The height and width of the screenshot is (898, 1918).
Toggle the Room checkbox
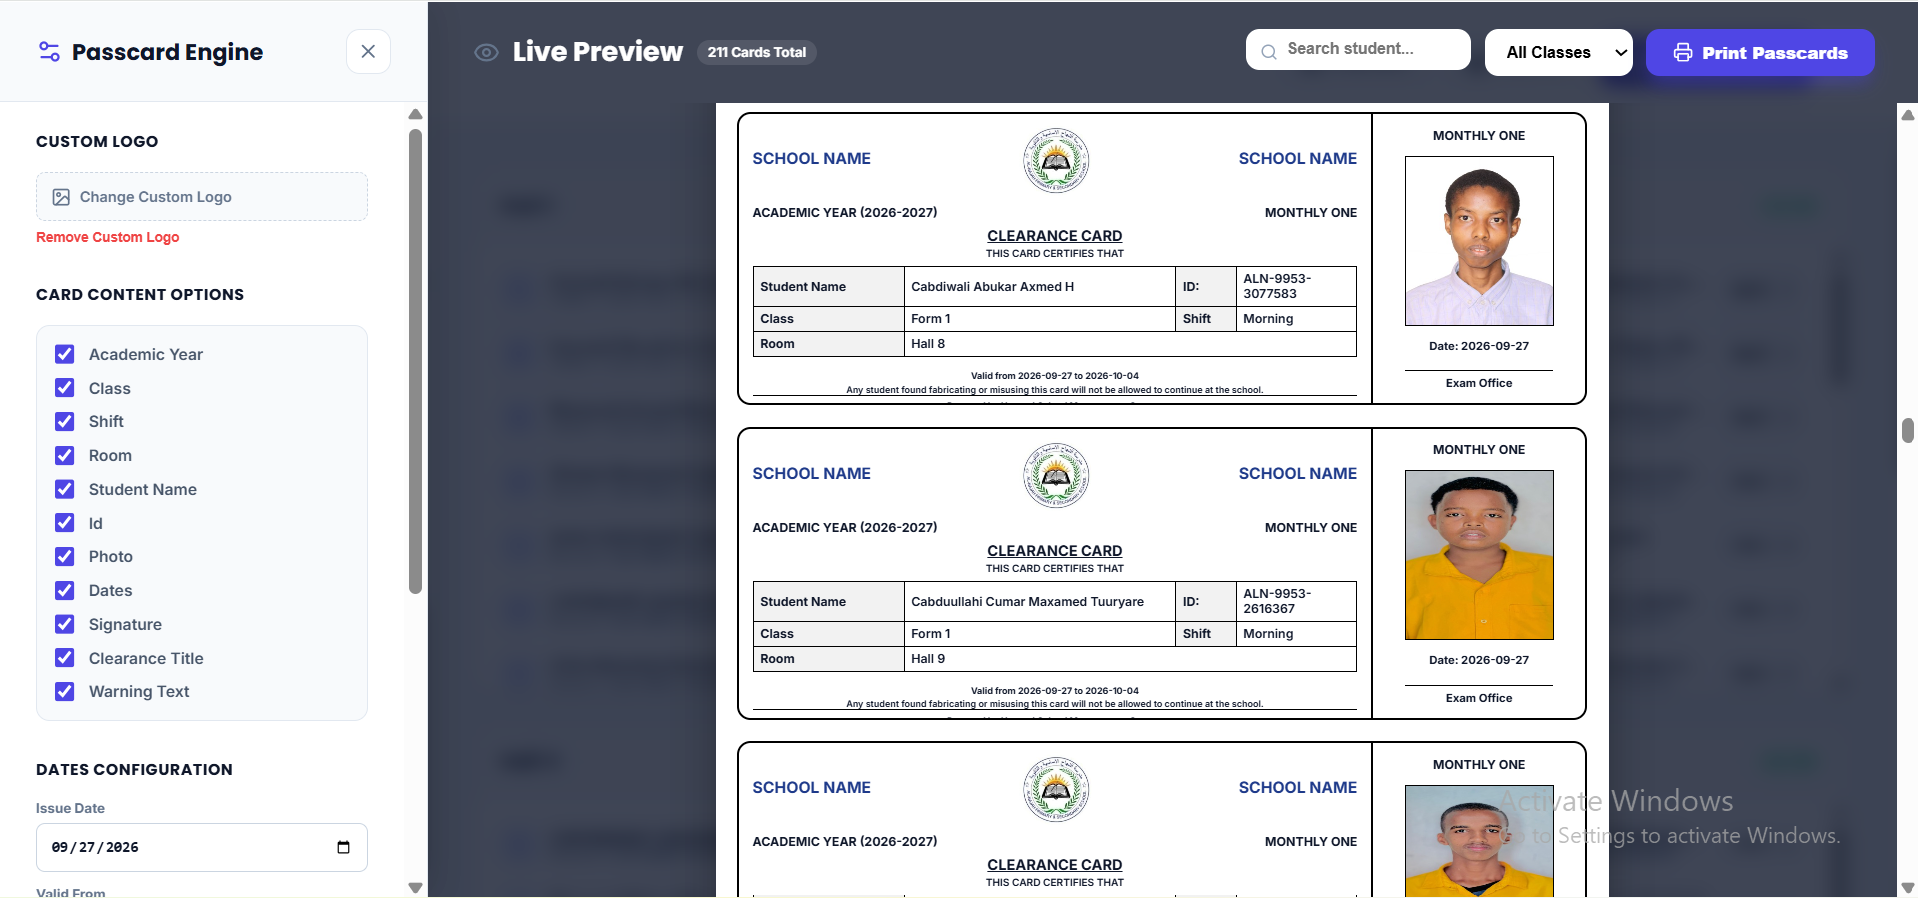click(x=65, y=455)
